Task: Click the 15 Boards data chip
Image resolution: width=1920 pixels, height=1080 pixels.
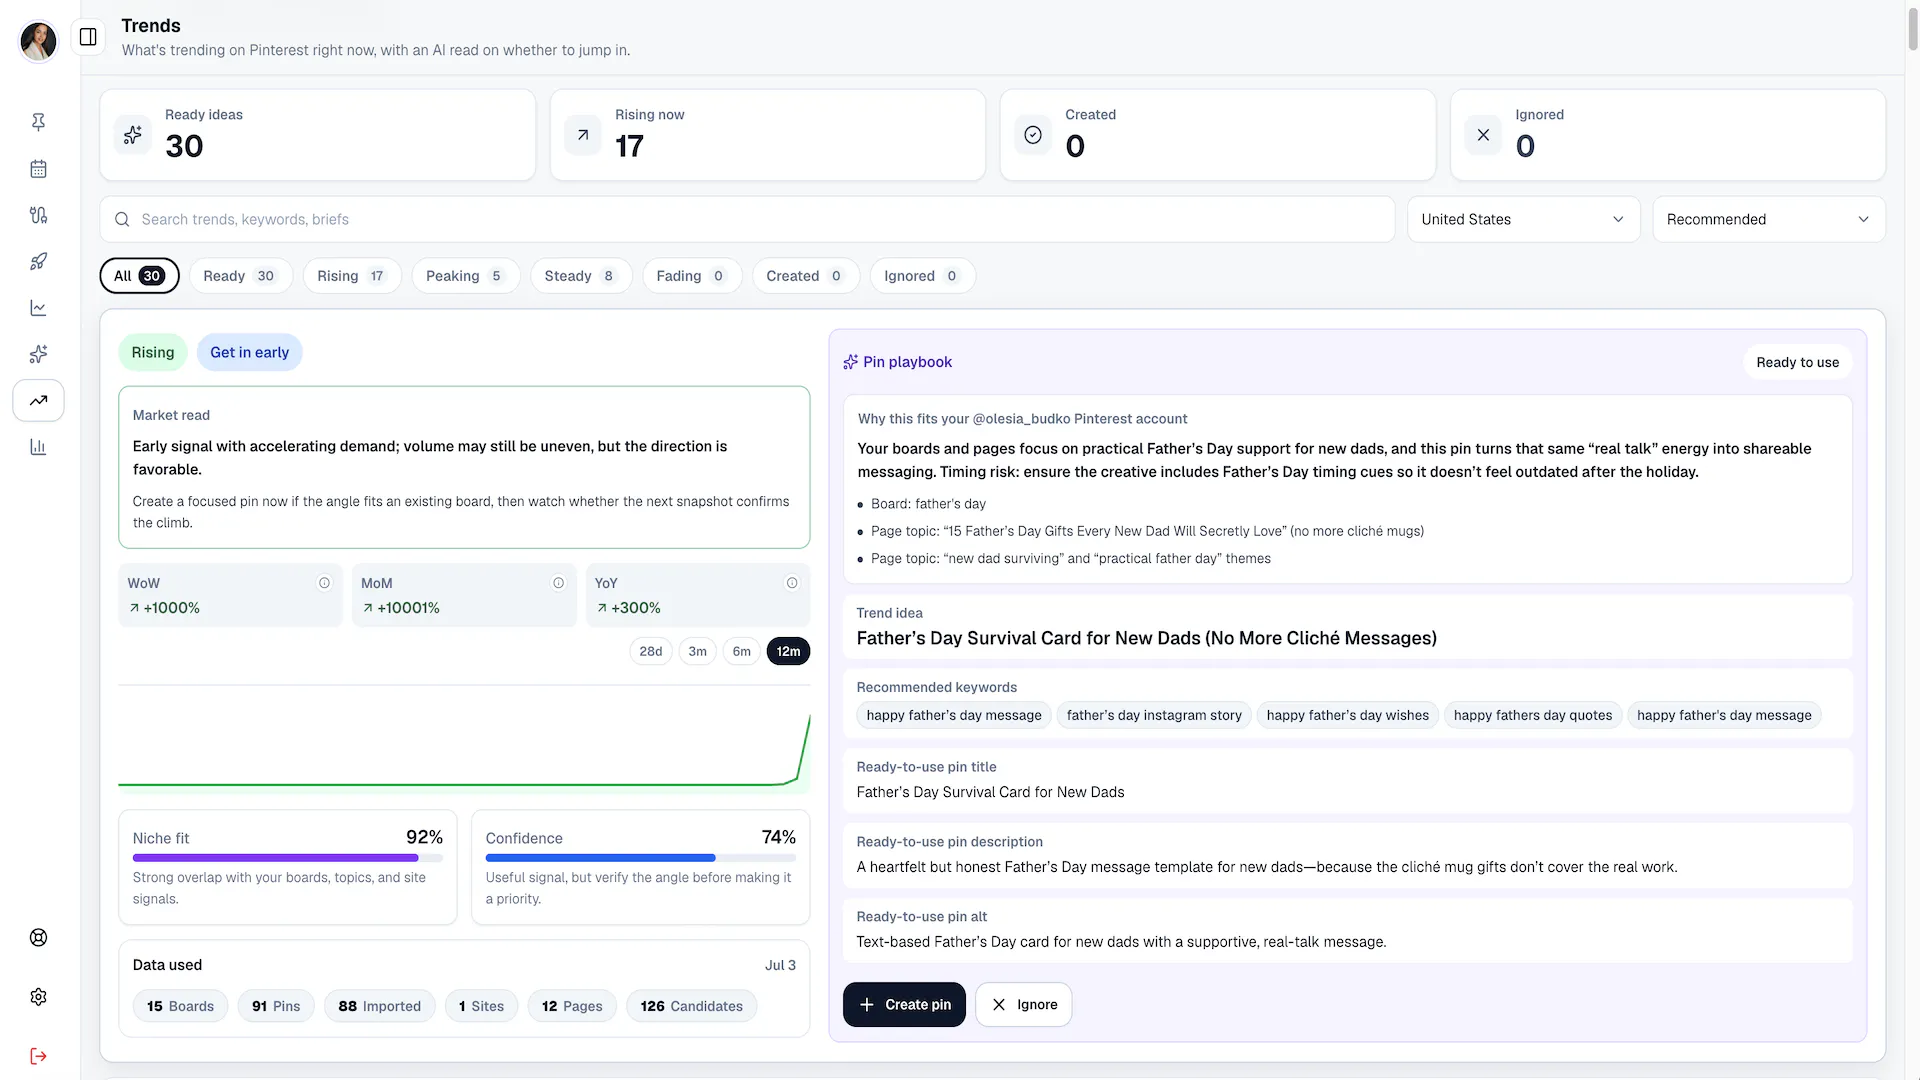Action: click(180, 1007)
